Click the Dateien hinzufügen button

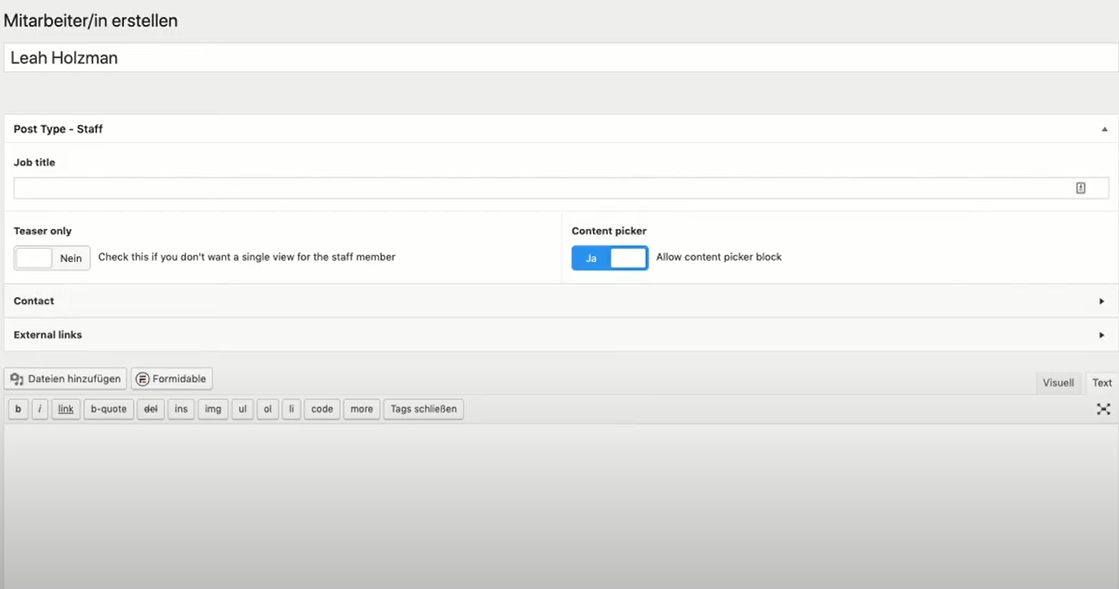[65, 379]
